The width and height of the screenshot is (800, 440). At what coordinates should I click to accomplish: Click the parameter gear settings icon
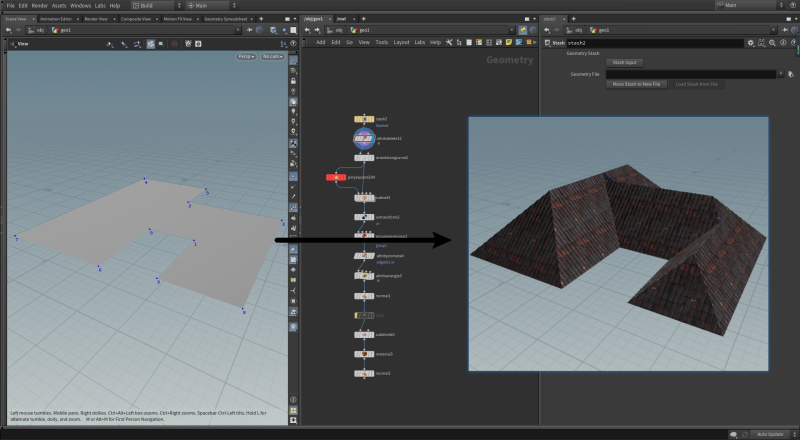coord(751,43)
